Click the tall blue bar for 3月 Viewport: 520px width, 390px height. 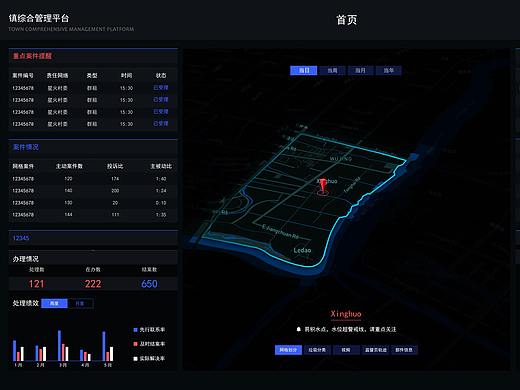tap(59, 345)
